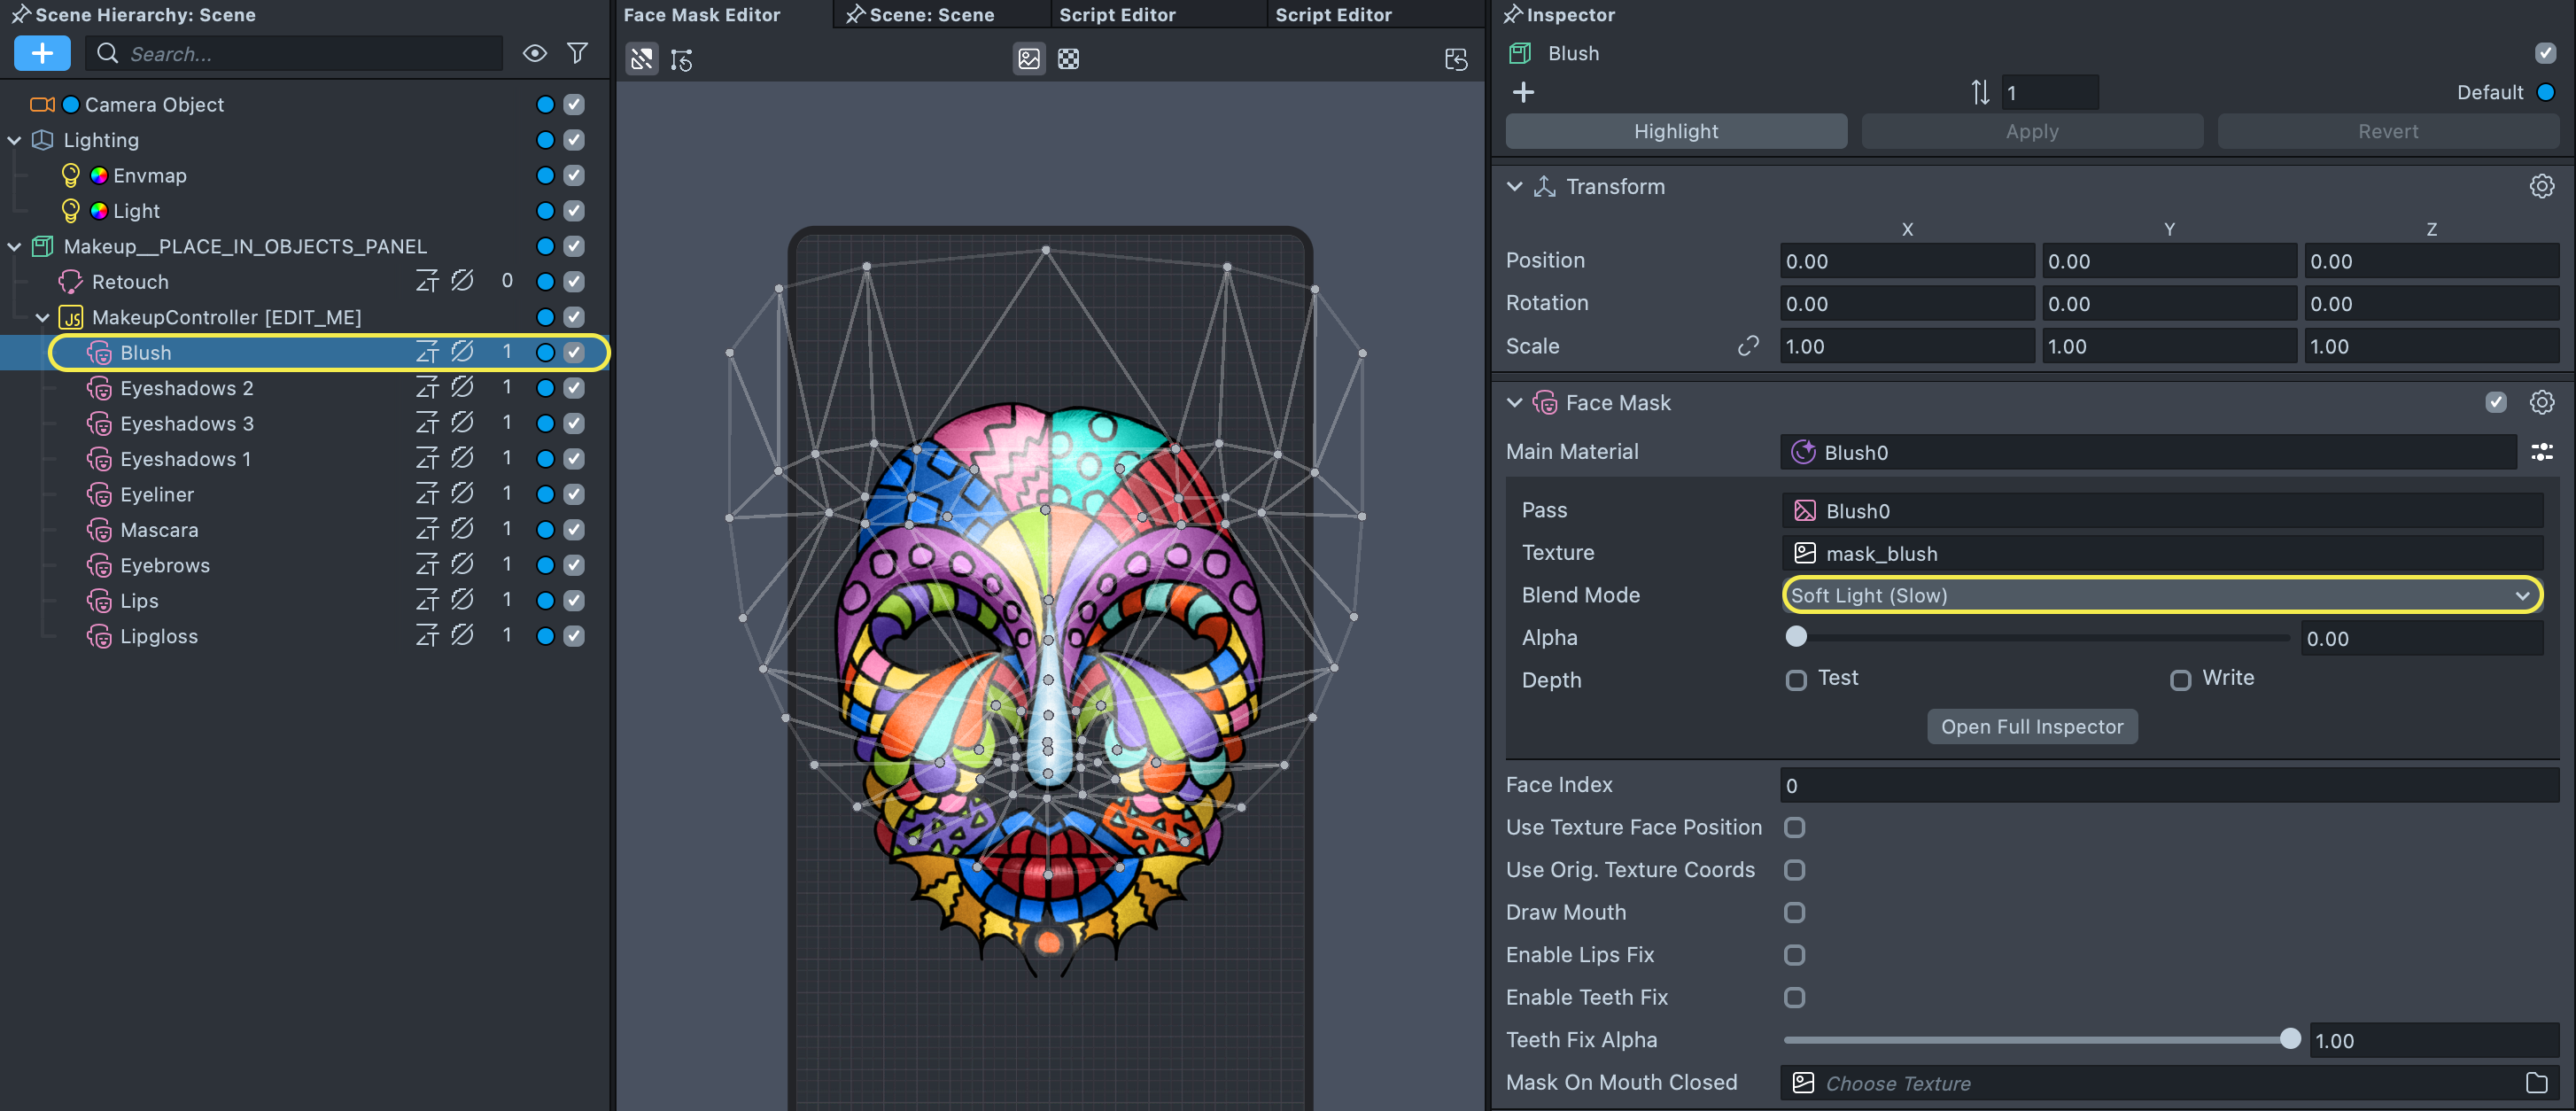The image size is (2576, 1111).
Task: Open the Blend Mode dropdown
Action: click(2160, 595)
